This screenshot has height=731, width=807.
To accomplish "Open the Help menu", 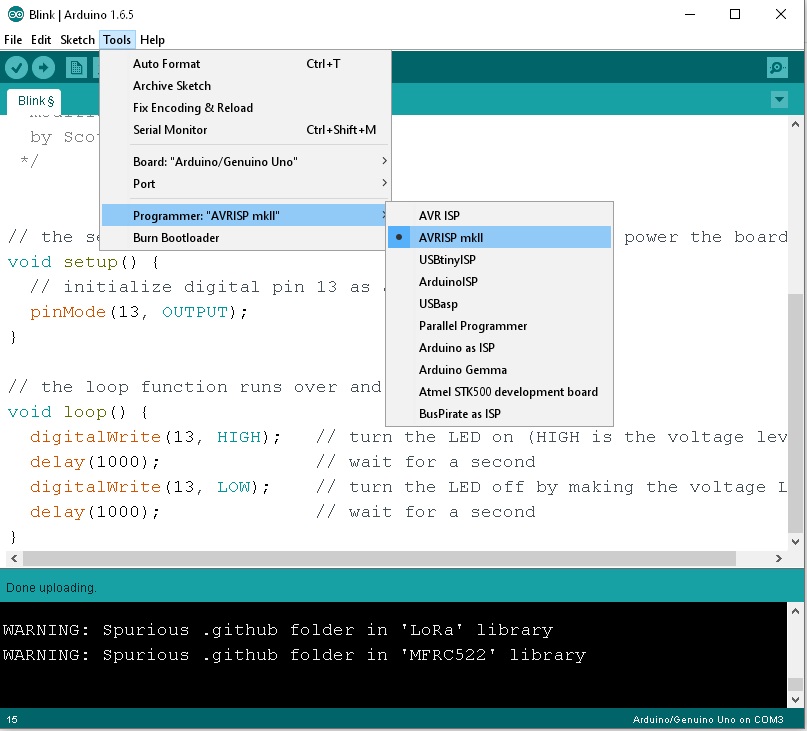I will [x=152, y=40].
